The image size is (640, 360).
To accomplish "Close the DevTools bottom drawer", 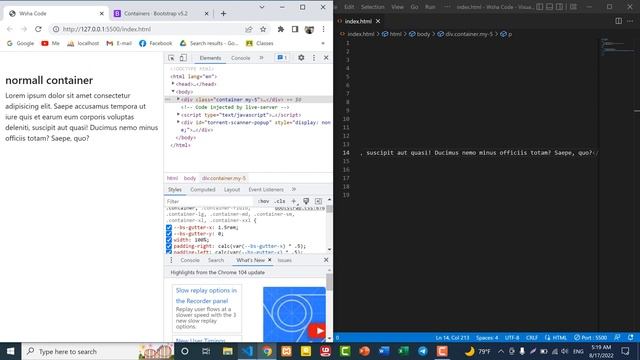I will pyautogui.click(x=326, y=260).
